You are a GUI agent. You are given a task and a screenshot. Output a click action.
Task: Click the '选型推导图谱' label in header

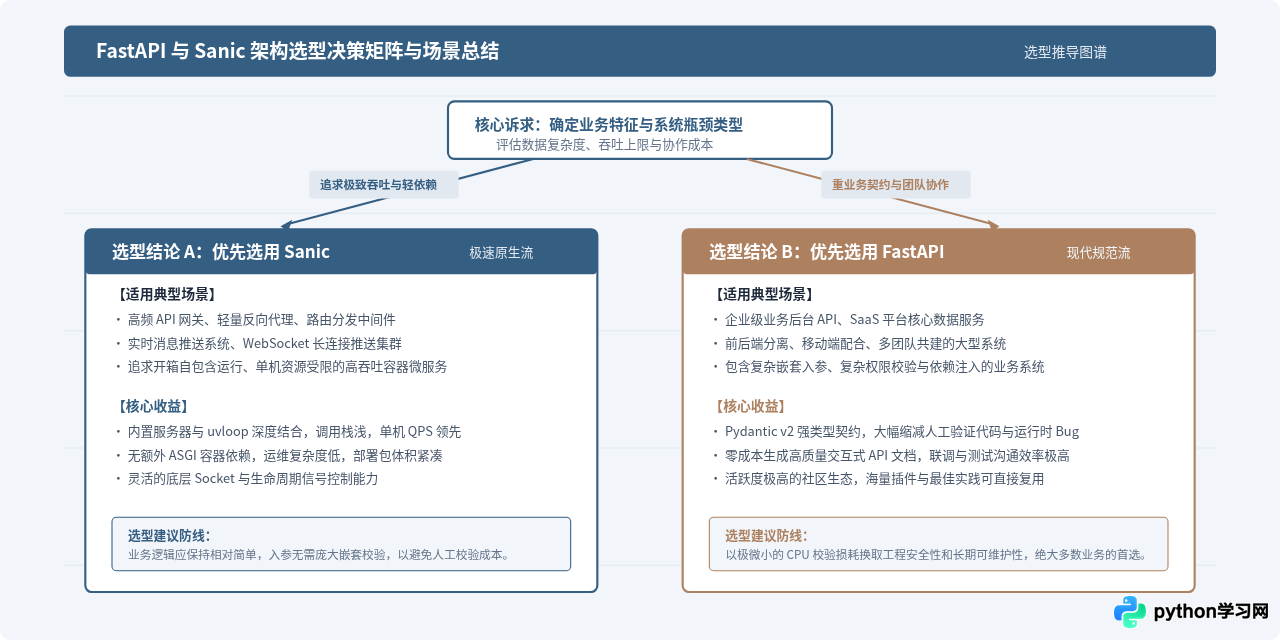coord(1065,52)
